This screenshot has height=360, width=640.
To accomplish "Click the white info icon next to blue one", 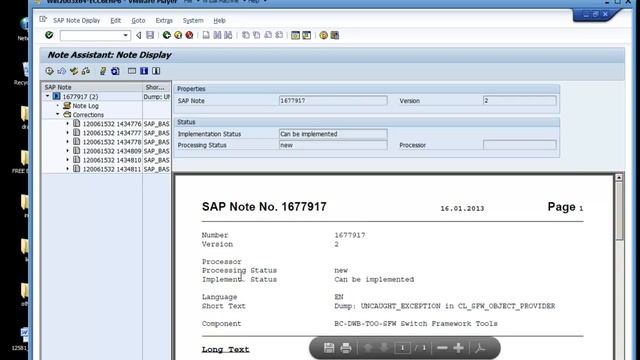I will tap(156, 71).
